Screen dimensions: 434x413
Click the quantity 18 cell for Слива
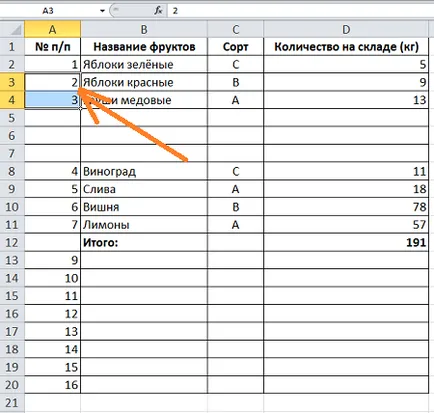[346, 189]
